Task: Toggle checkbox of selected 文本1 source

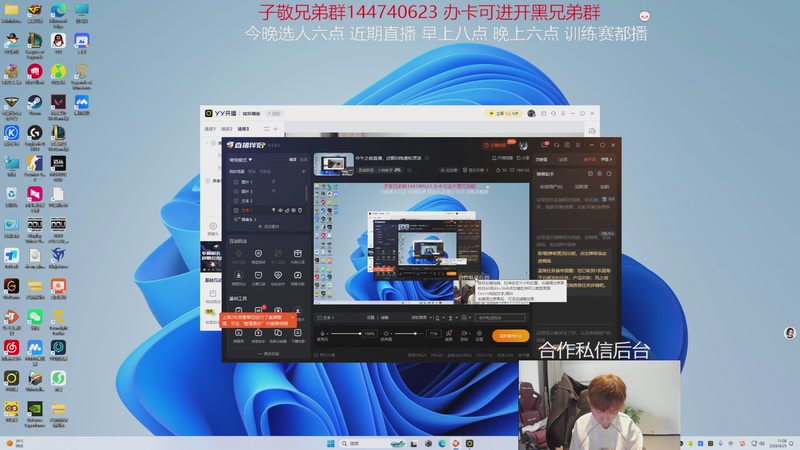Action: (236, 210)
